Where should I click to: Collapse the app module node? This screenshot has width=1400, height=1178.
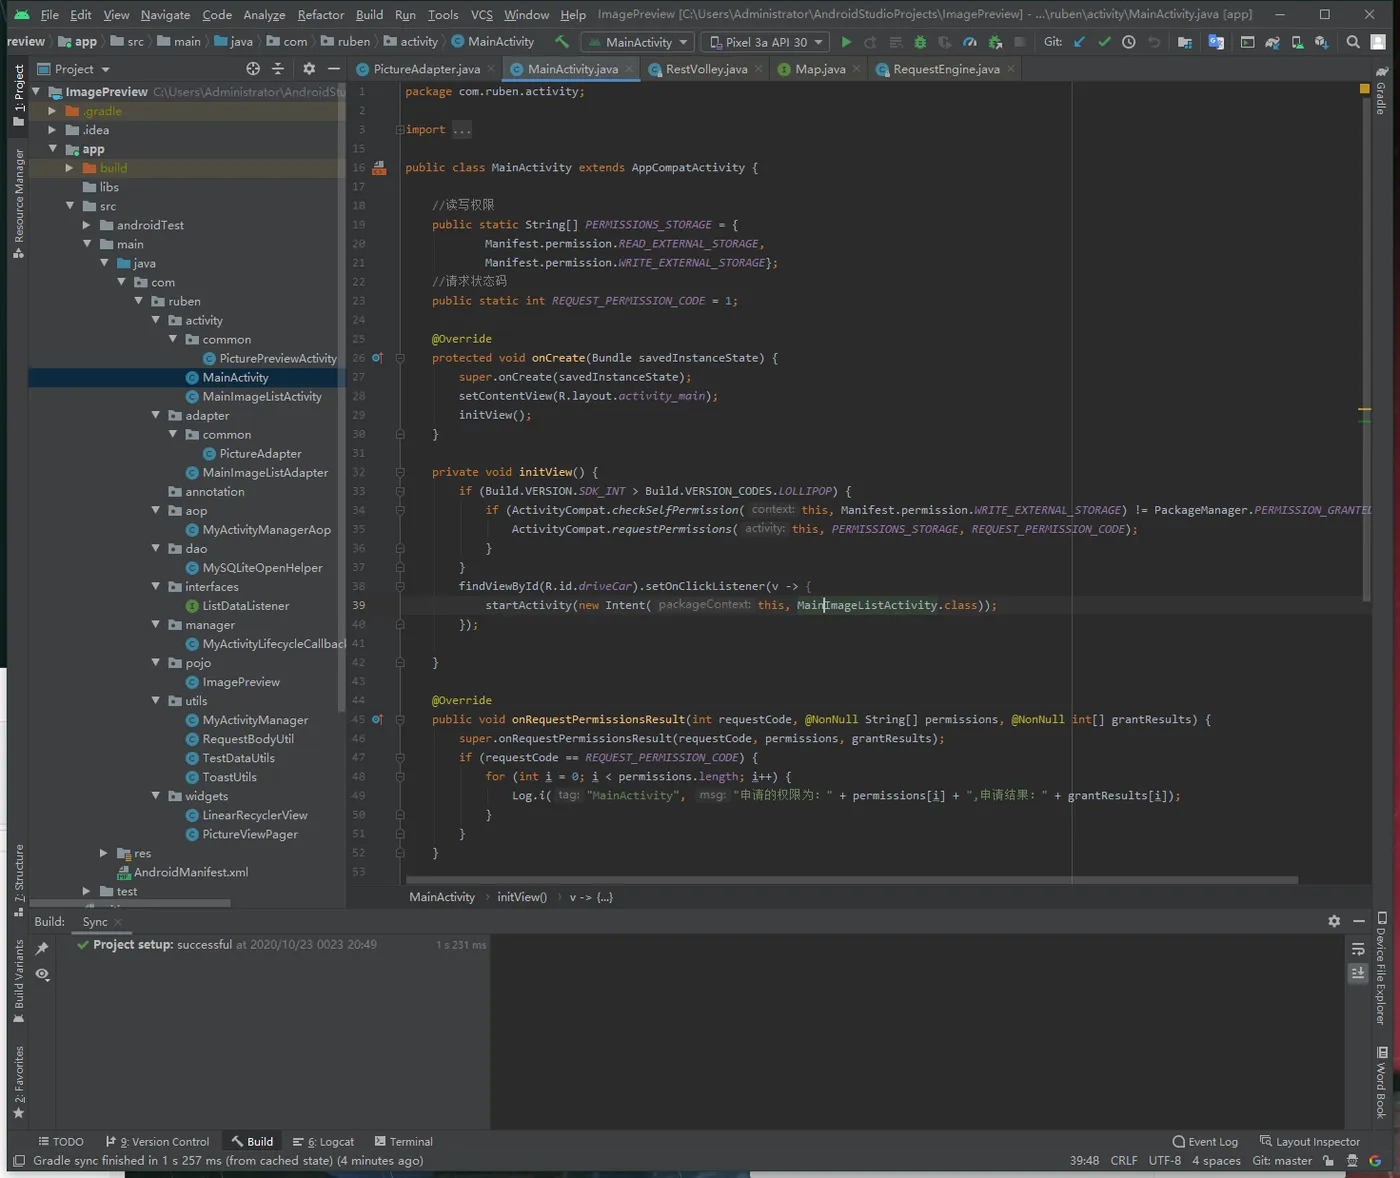point(53,149)
